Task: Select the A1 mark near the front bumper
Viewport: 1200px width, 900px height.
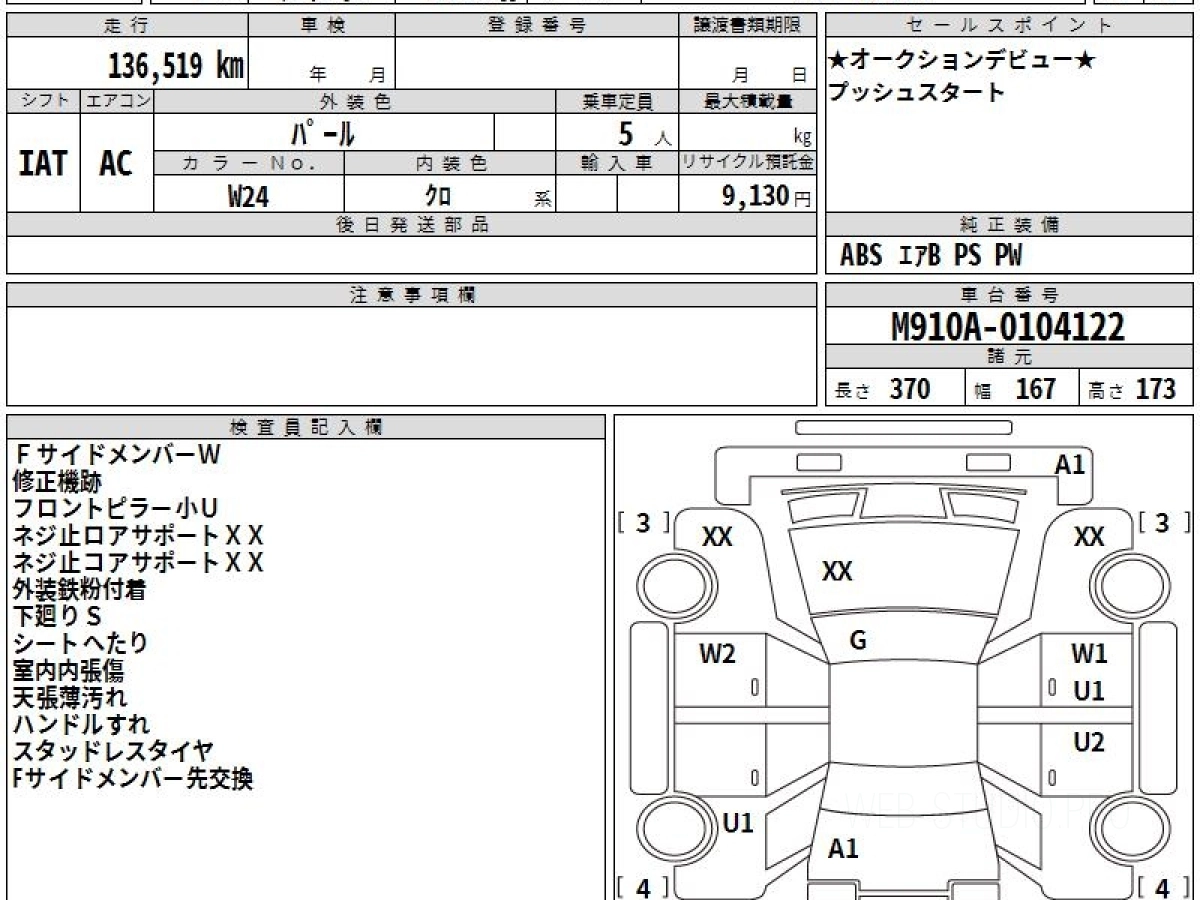Action: [1070, 464]
